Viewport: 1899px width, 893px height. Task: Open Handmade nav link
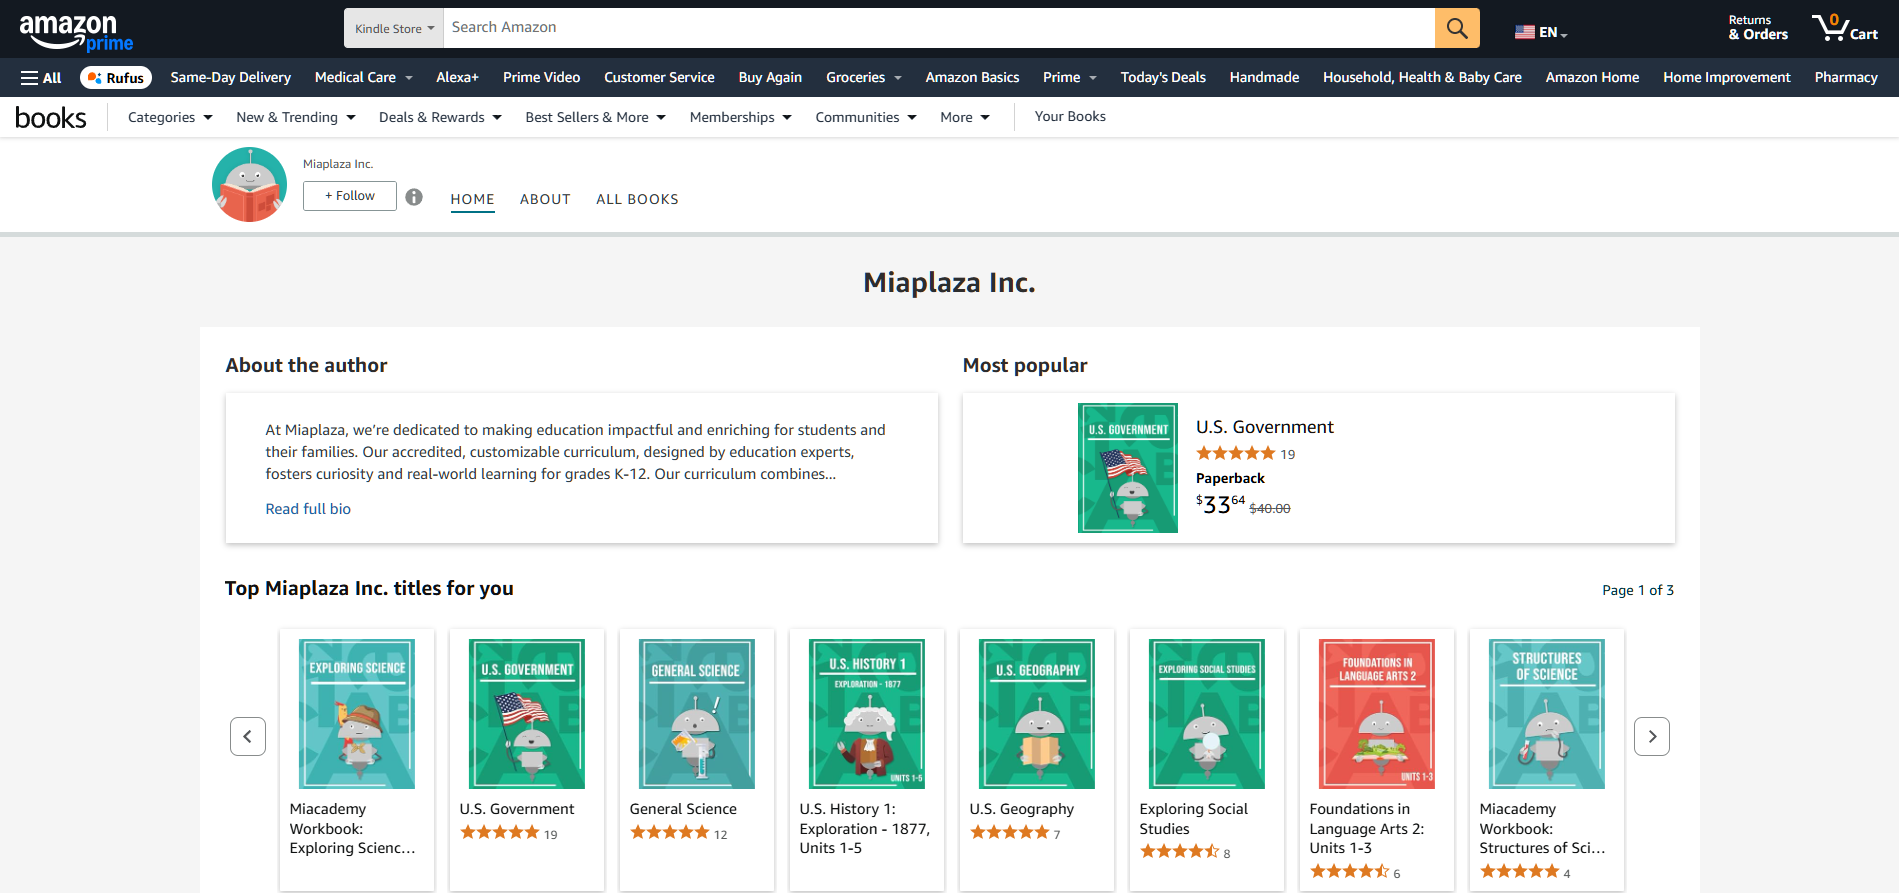point(1264,77)
